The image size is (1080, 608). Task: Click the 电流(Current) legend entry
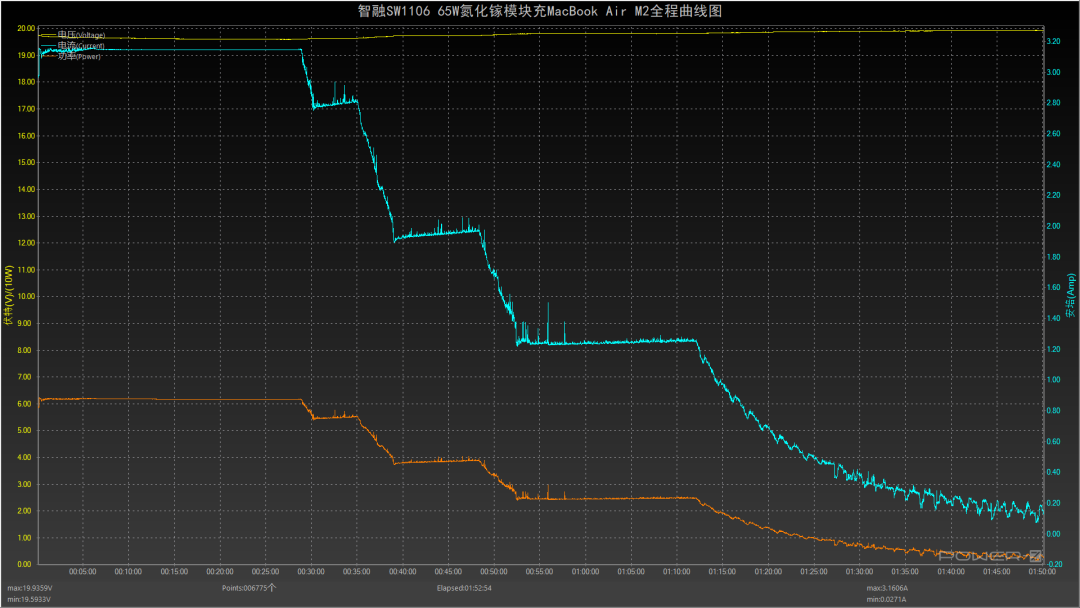(x=73, y=45)
